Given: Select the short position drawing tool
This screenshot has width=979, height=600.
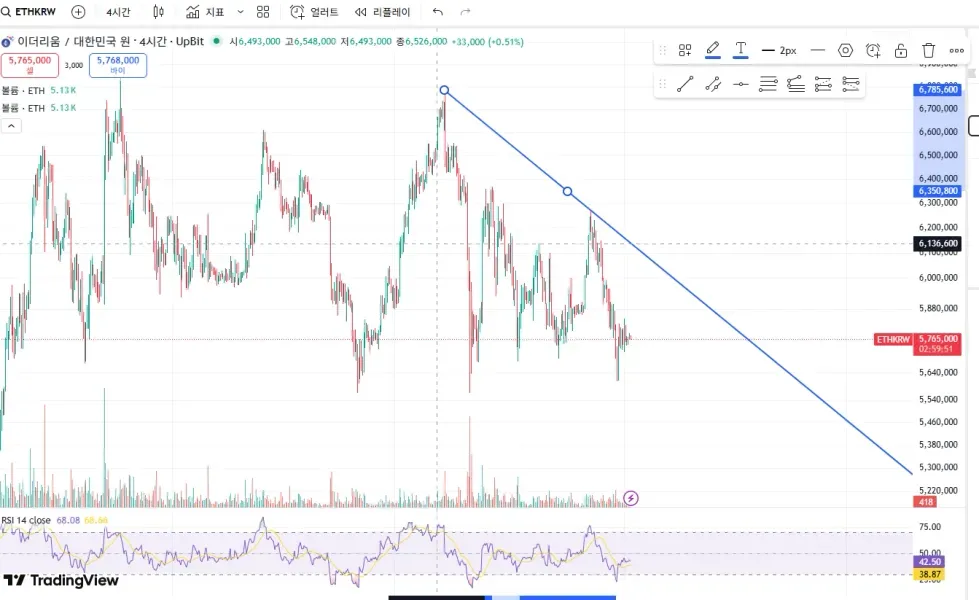Looking at the screenshot, I should tap(850, 84).
